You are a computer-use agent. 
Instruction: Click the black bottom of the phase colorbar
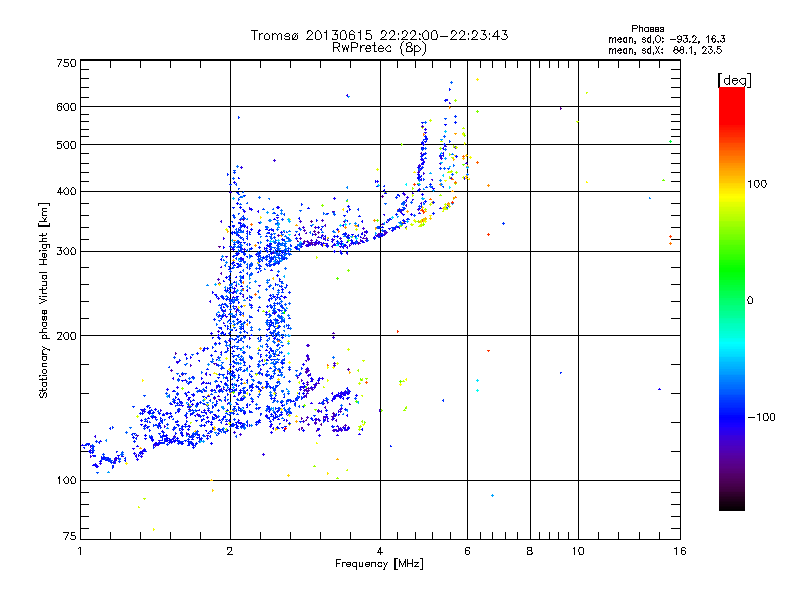[732, 504]
